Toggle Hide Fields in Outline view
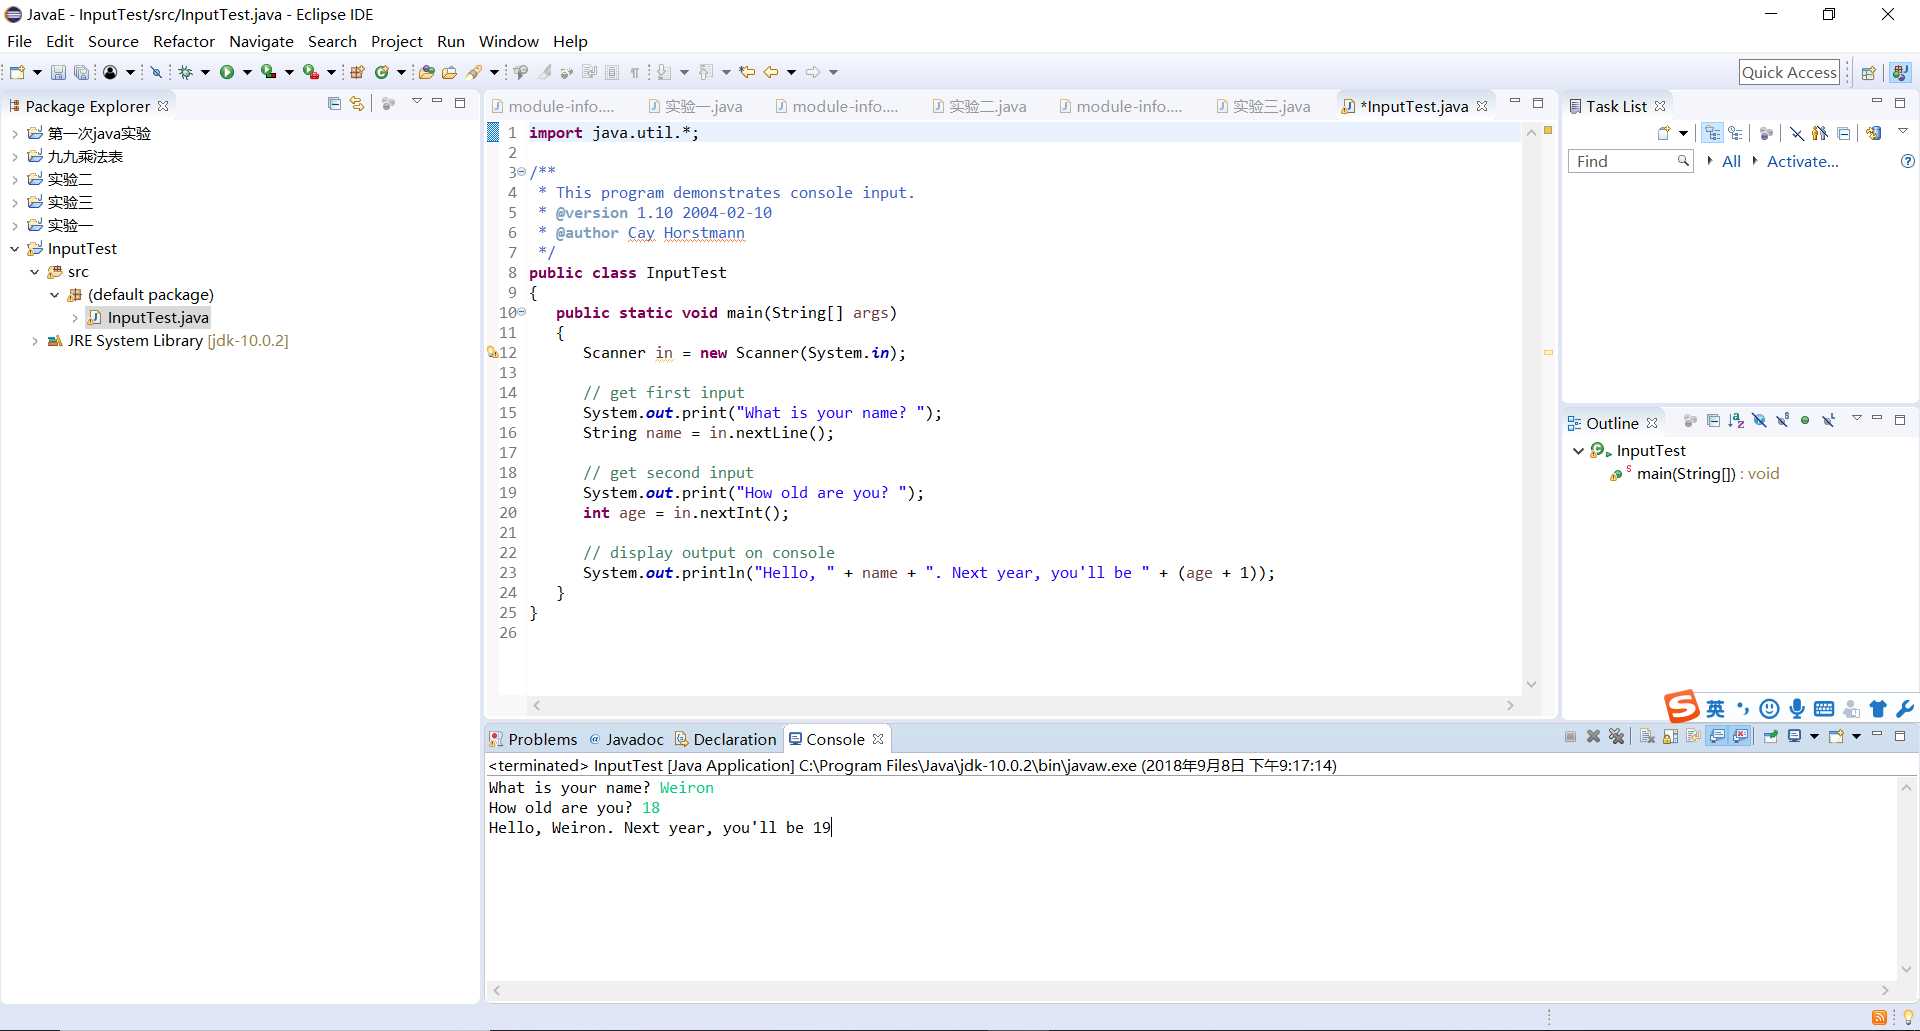 (x=1759, y=420)
